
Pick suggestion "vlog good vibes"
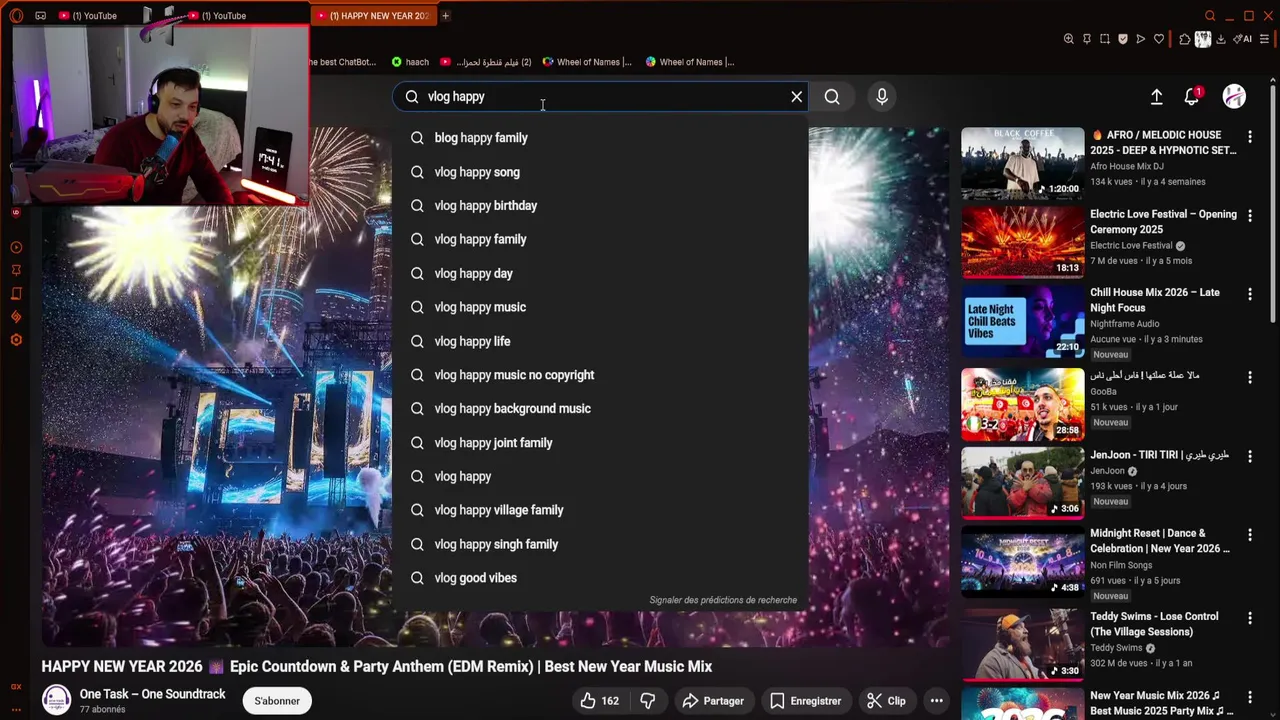[600, 578]
